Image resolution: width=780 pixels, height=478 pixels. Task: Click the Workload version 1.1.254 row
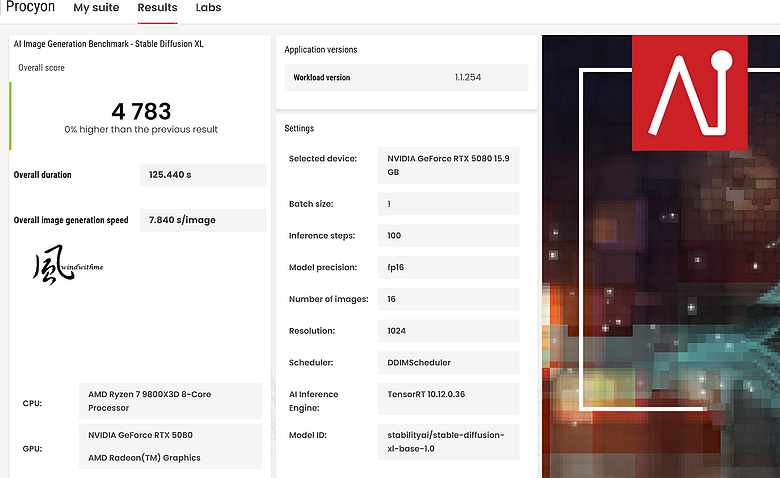pos(406,77)
